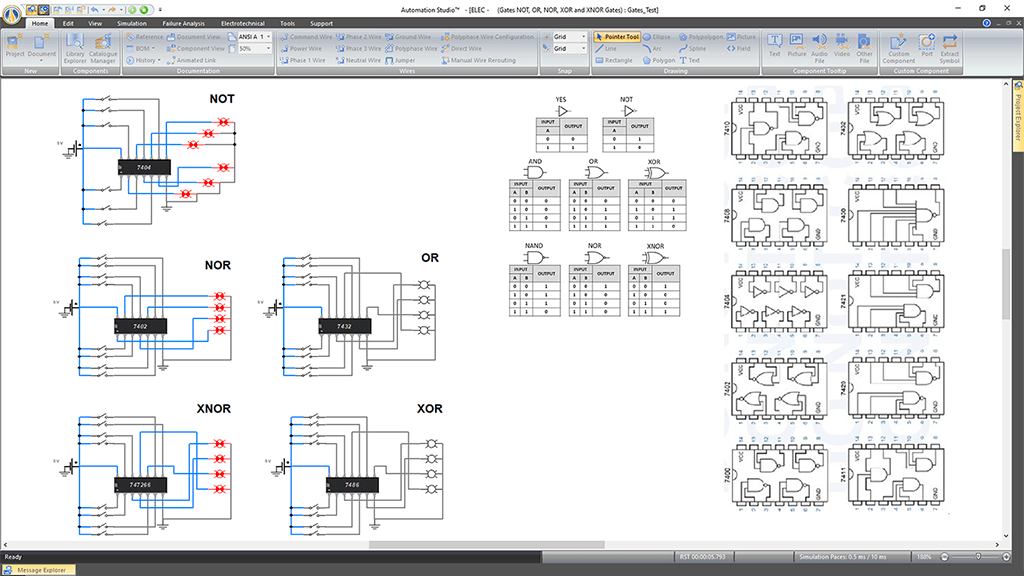Open the ANSI A paper size dropdown
This screenshot has width=1024, height=576.
point(269,36)
